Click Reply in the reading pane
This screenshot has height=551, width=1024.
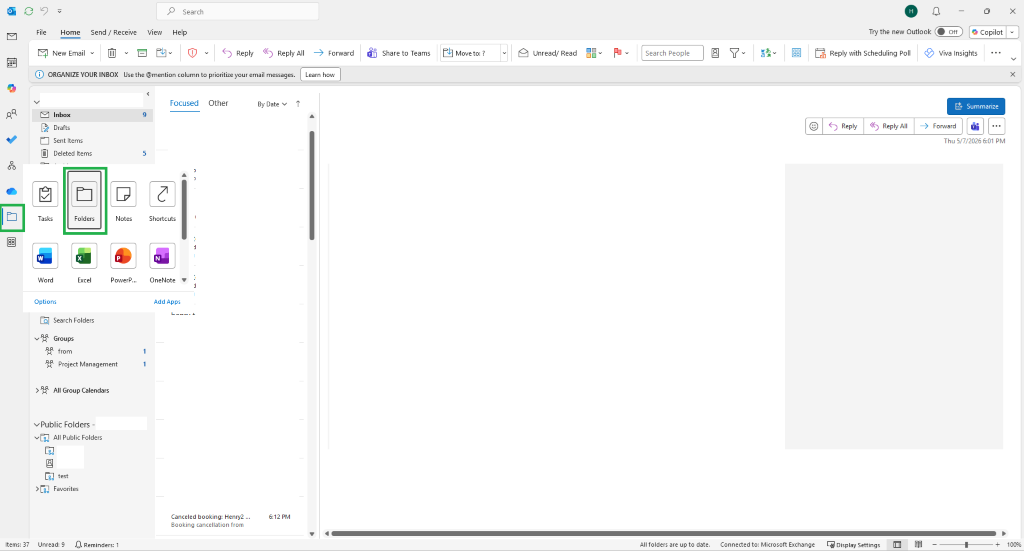[x=843, y=126]
